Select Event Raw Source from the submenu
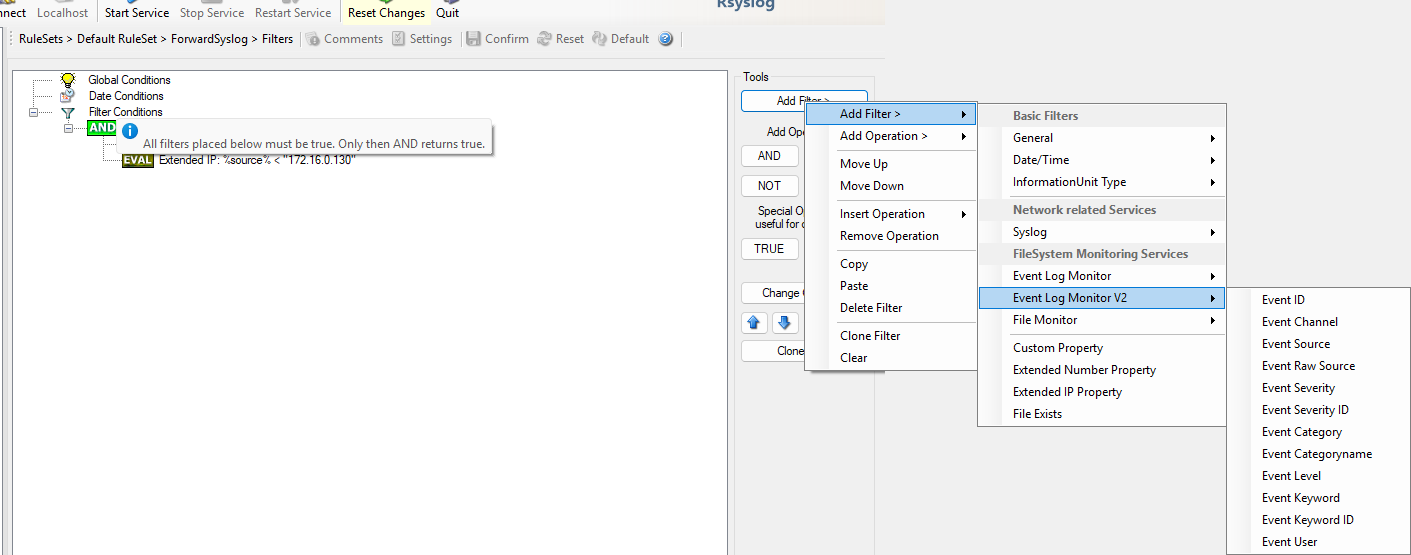Screen dimensions: 1411x555 pos(1318,366)
